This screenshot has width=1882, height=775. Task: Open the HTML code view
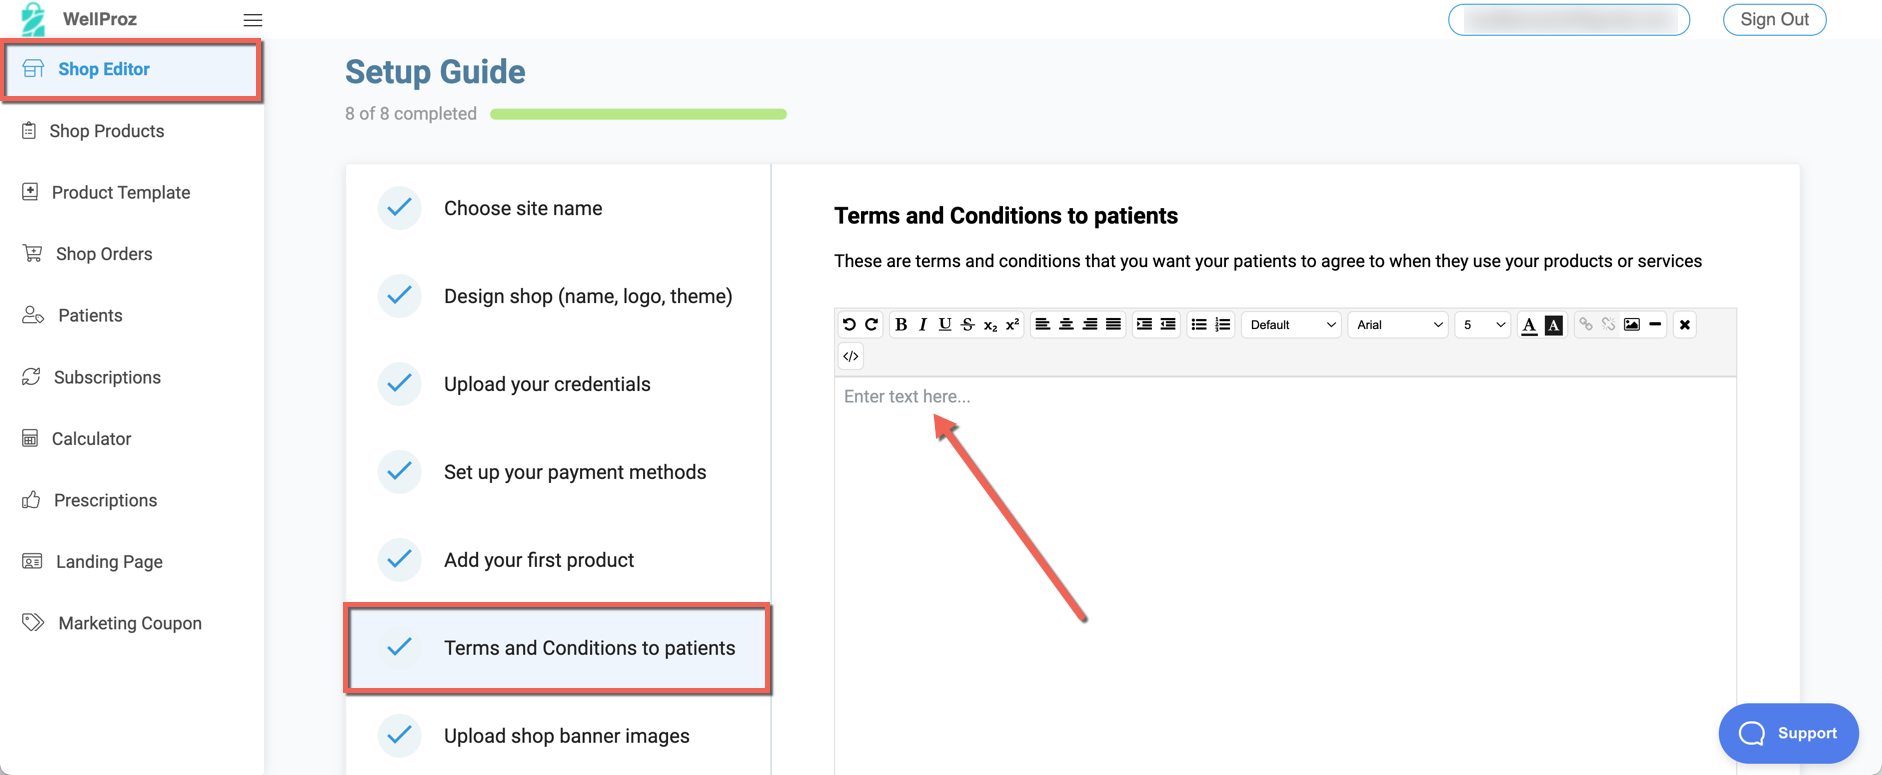click(851, 357)
